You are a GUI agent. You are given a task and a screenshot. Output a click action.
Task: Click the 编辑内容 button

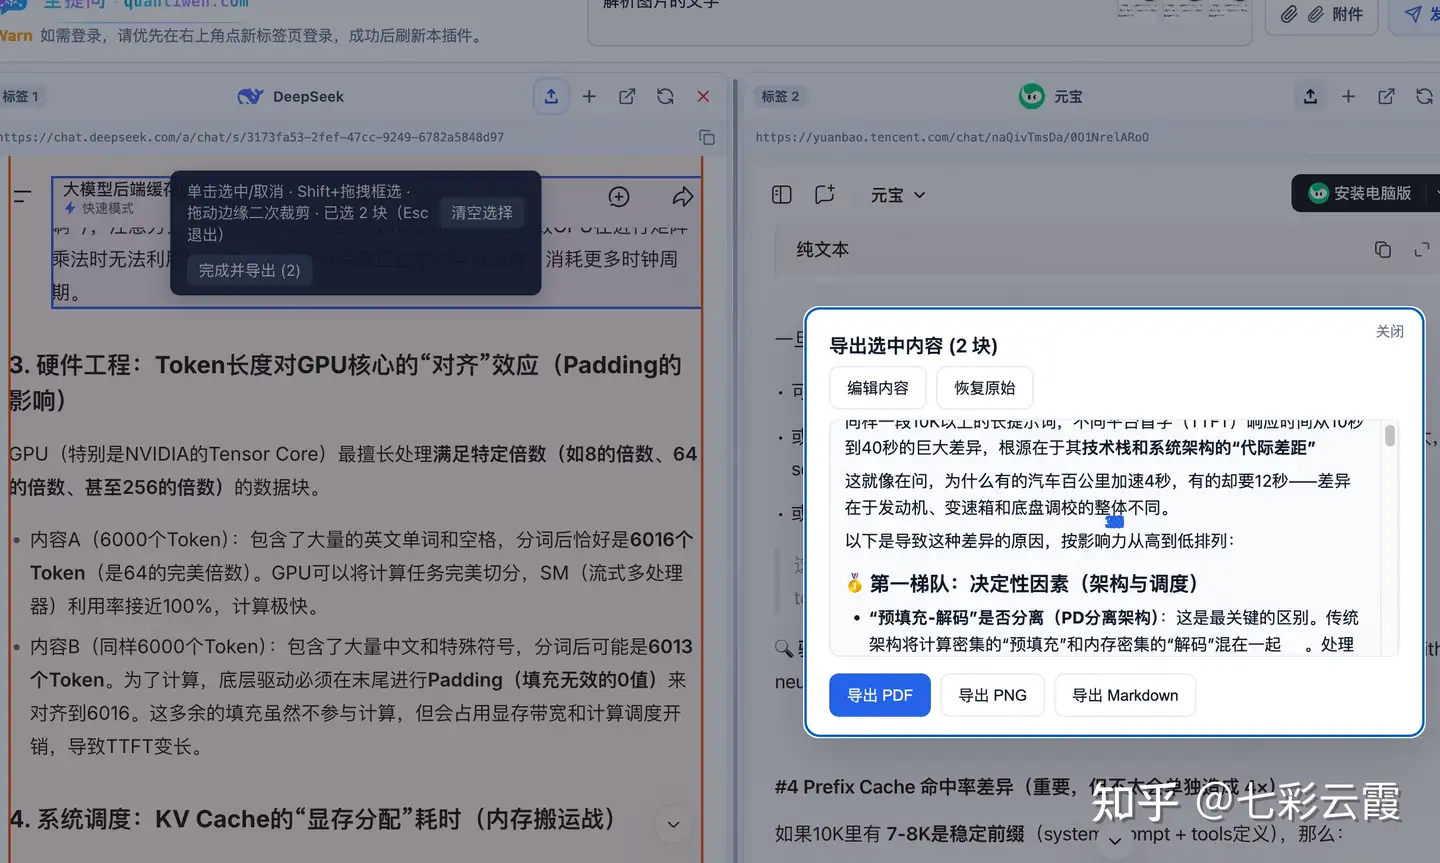tap(878, 388)
